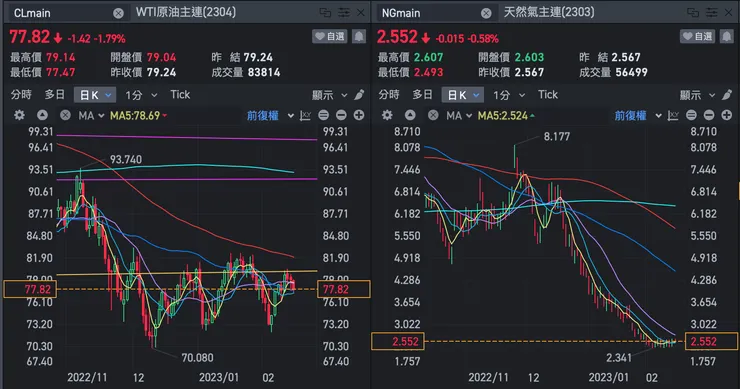
Task: Open drawing pencil tool on natural gas chart
Action: (x=727, y=95)
